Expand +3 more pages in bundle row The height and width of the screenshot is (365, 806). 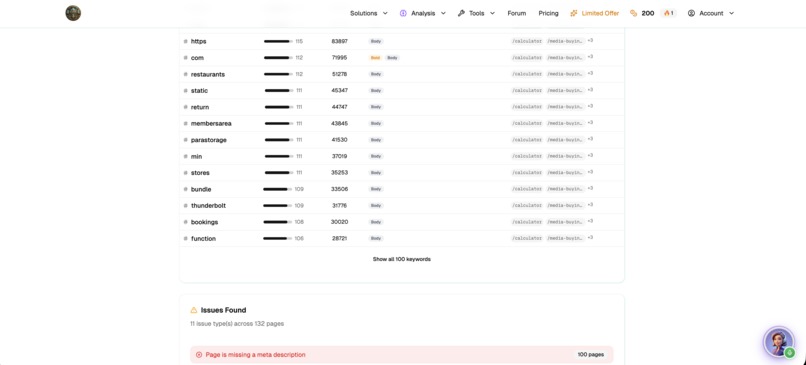pyautogui.click(x=590, y=189)
